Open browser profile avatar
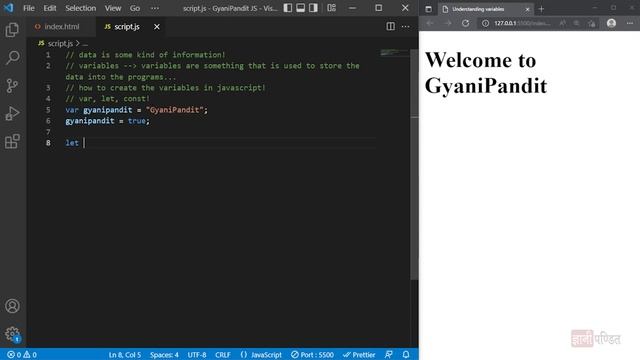This screenshot has width=640, height=360. [x=611, y=23]
